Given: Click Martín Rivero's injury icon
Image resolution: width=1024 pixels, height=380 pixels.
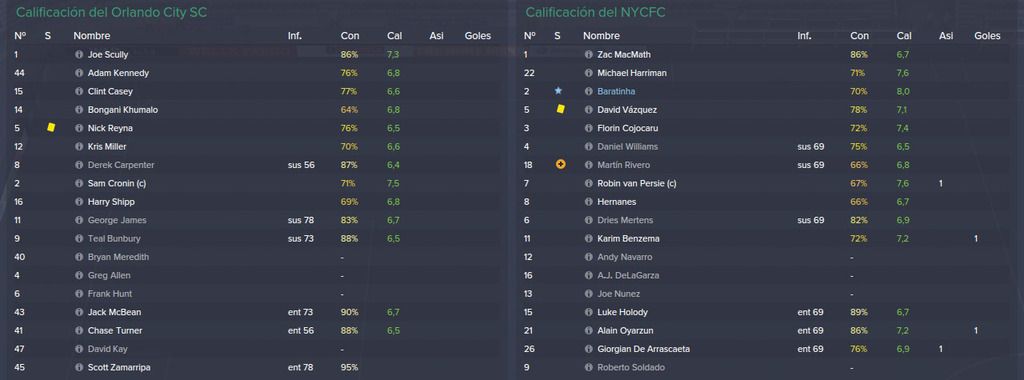Looking at the screenshot, I should [560, 165].
